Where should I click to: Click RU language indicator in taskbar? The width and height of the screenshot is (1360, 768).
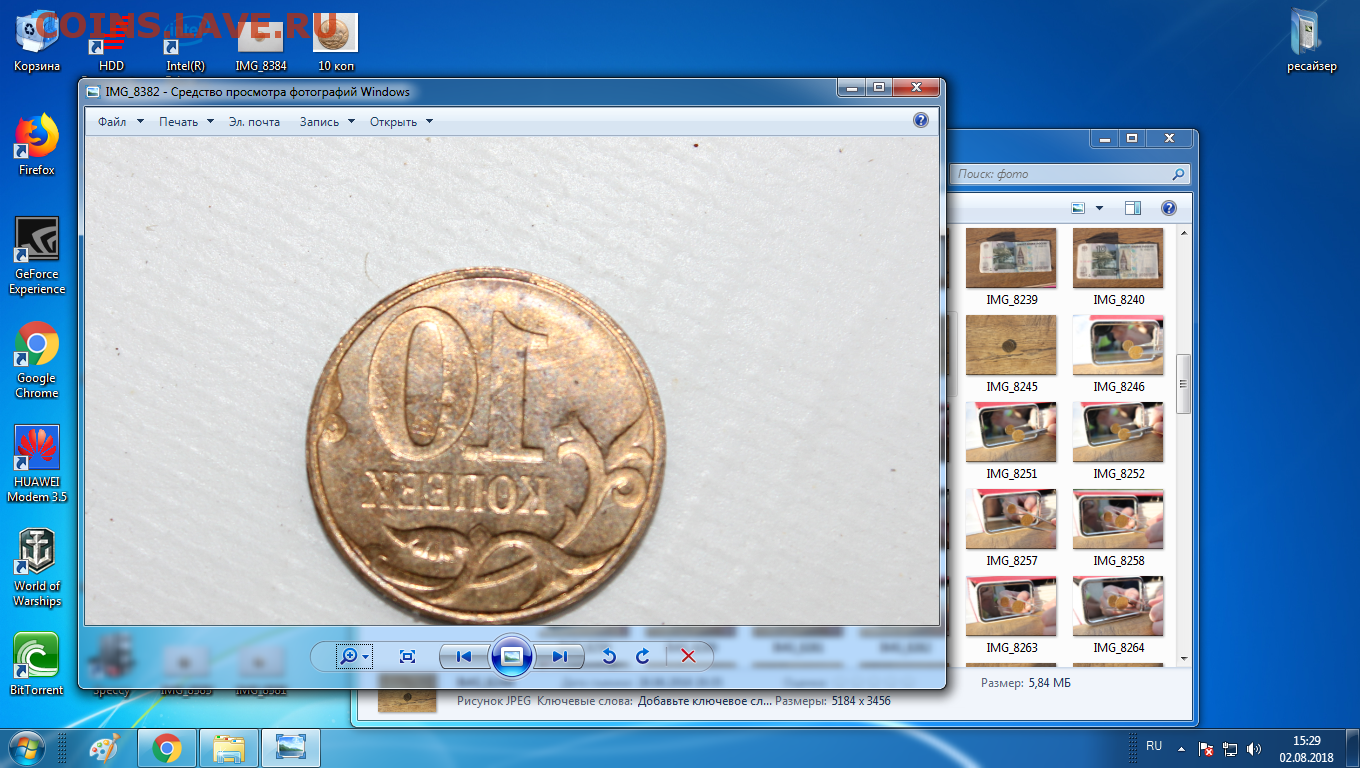pyautogui.click(x=1154, y=746)
